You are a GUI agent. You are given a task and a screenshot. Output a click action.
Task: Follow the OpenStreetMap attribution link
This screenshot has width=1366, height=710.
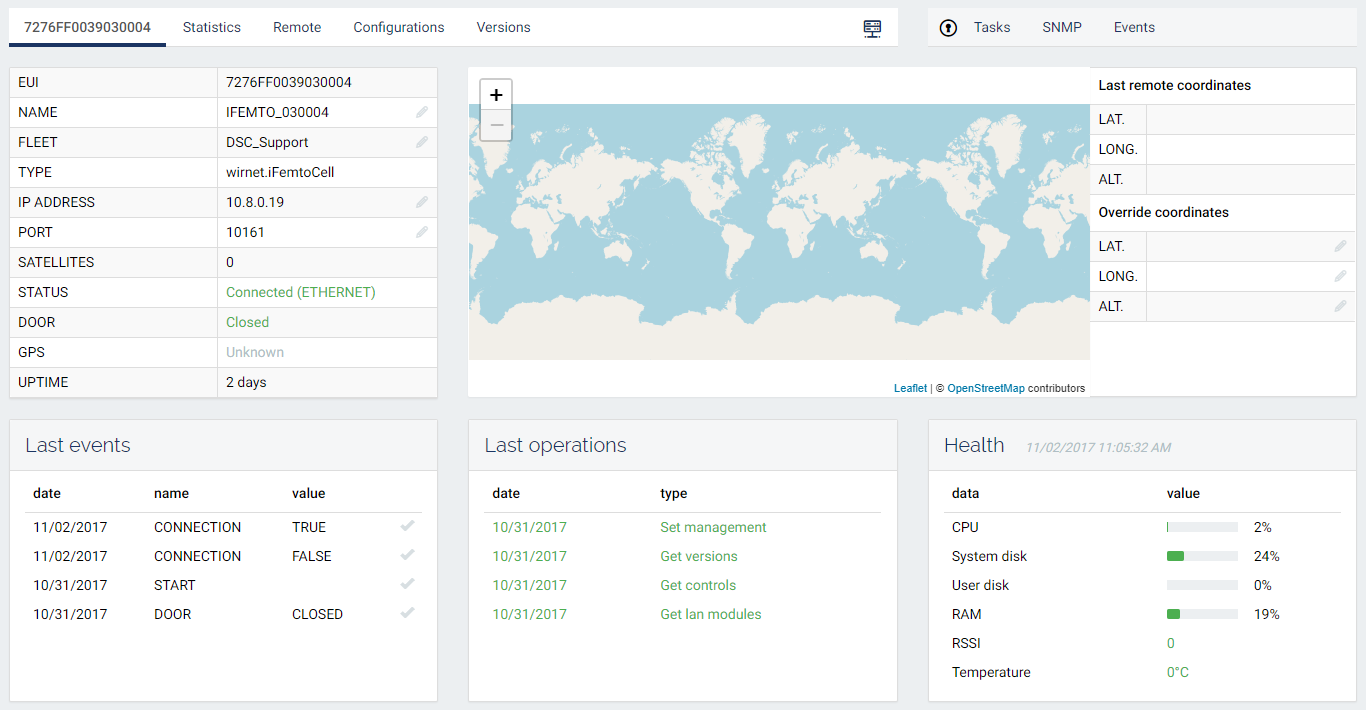point(985,388)
